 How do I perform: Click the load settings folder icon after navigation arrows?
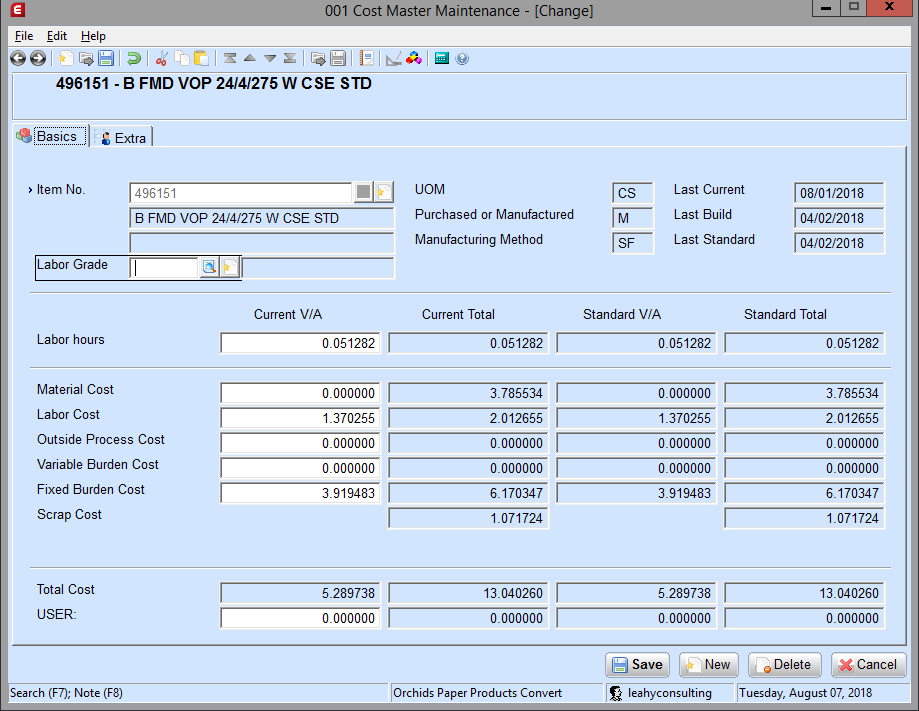tap(318, 58)
